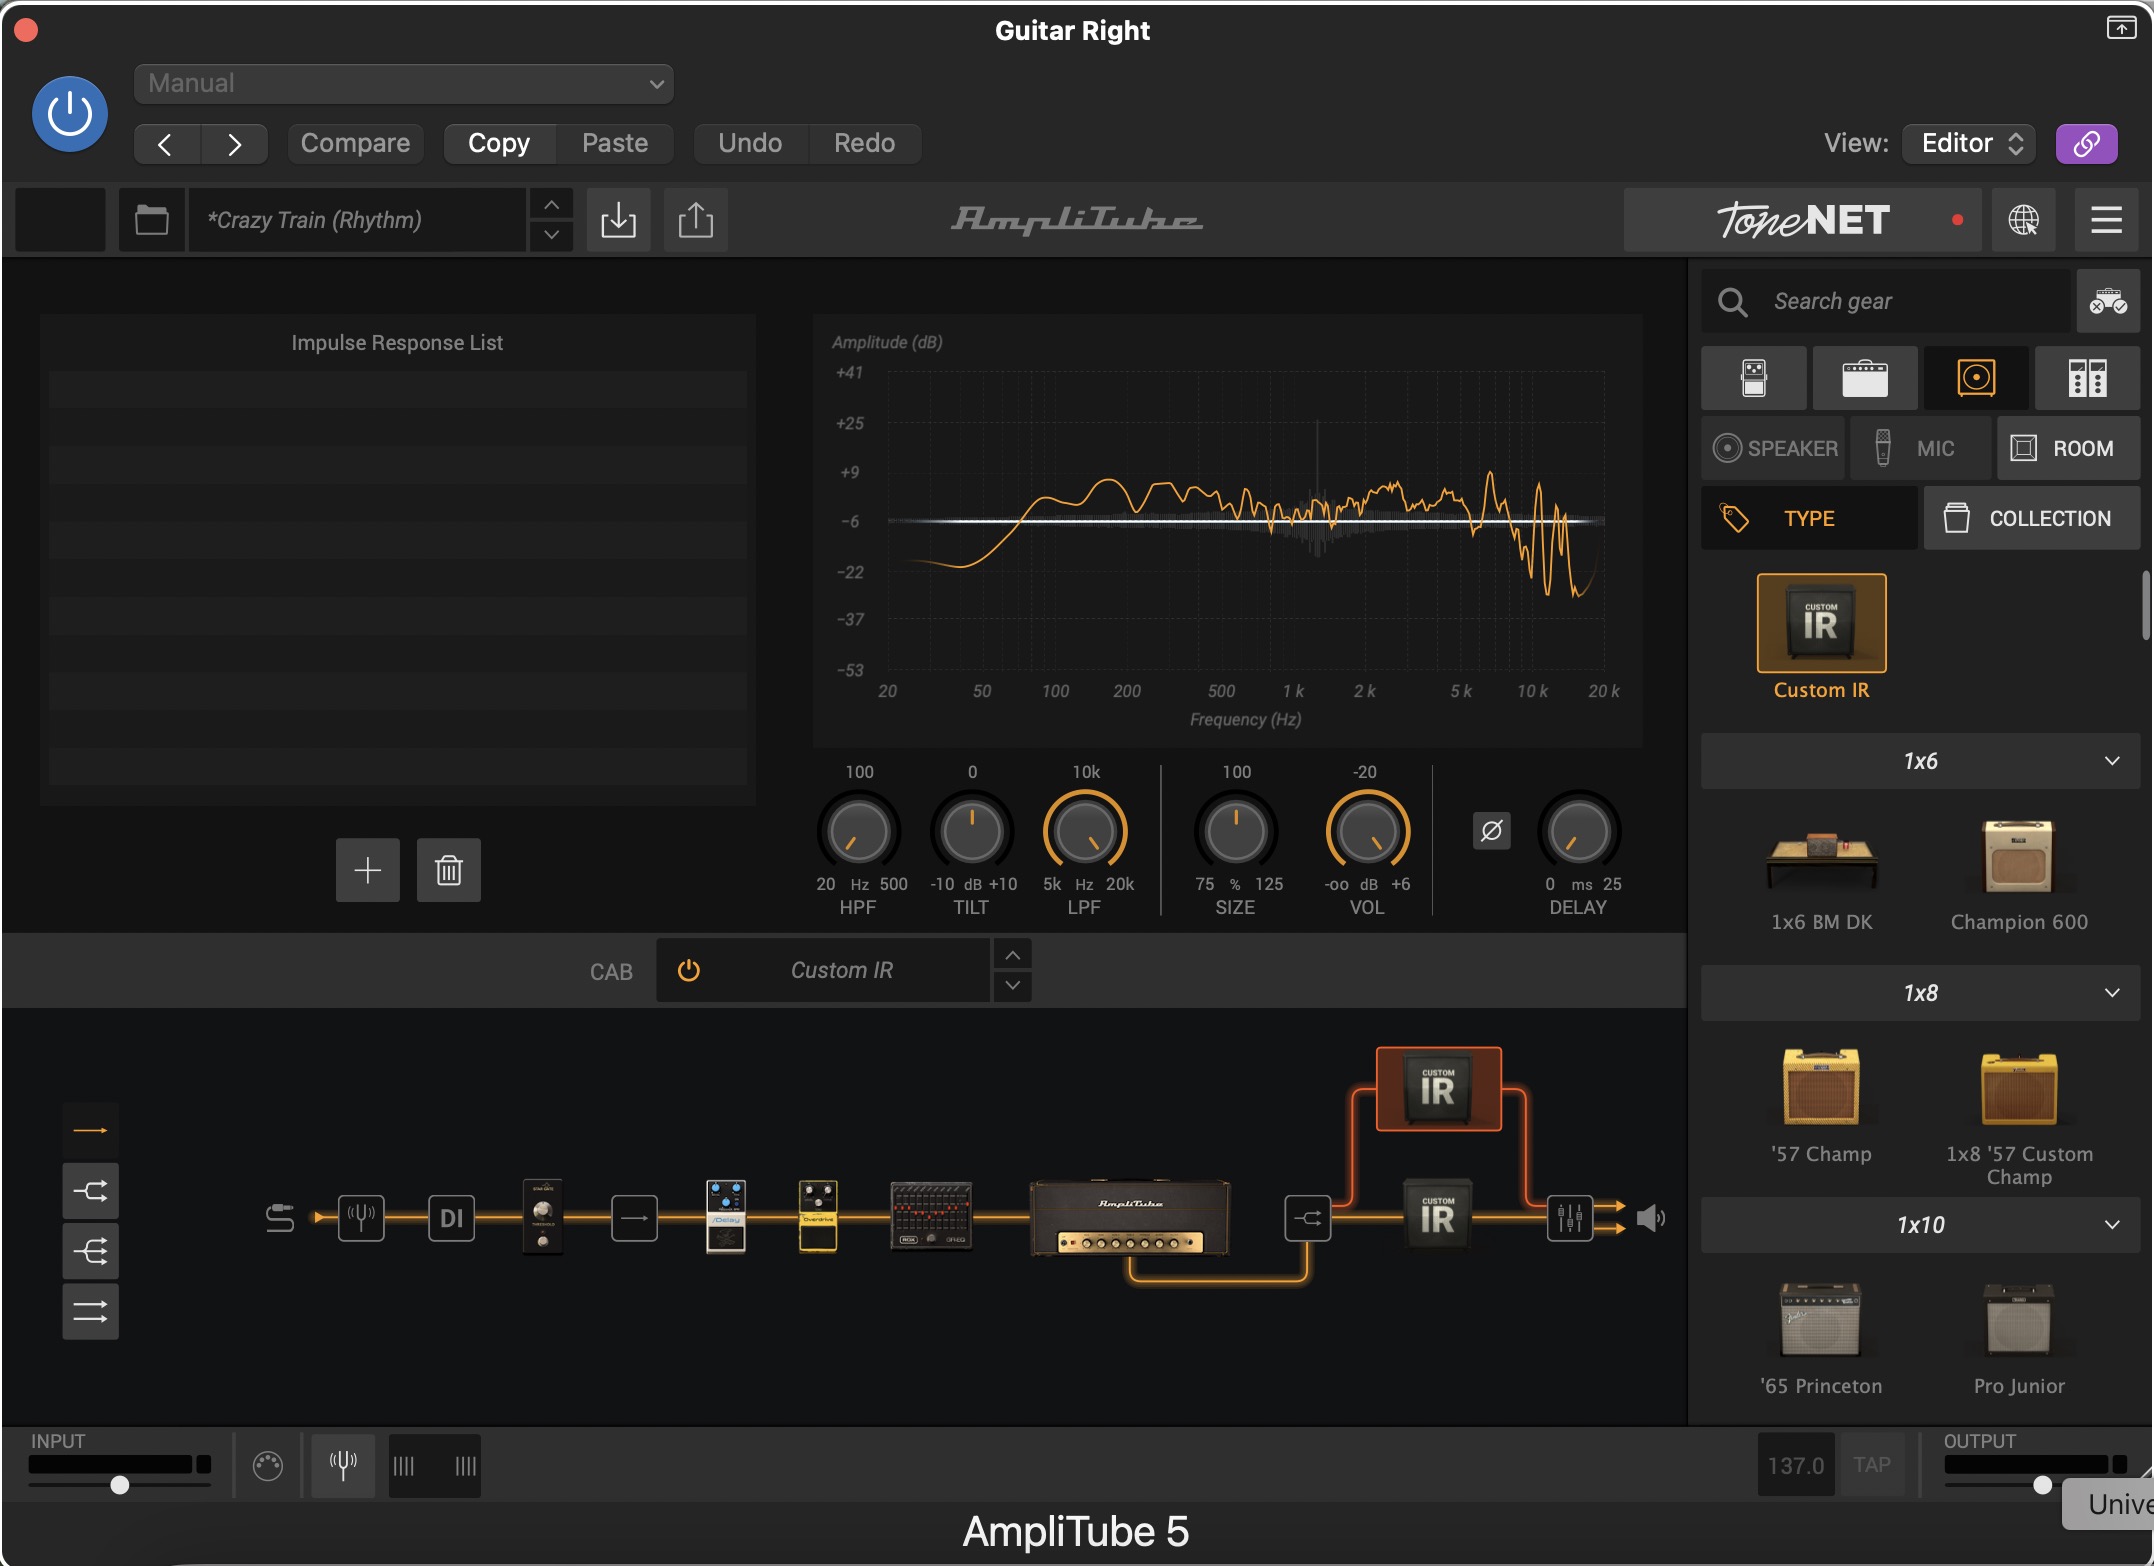Open the Manual preset dropdown
2154x1566 pixels.
coord(404,83)
